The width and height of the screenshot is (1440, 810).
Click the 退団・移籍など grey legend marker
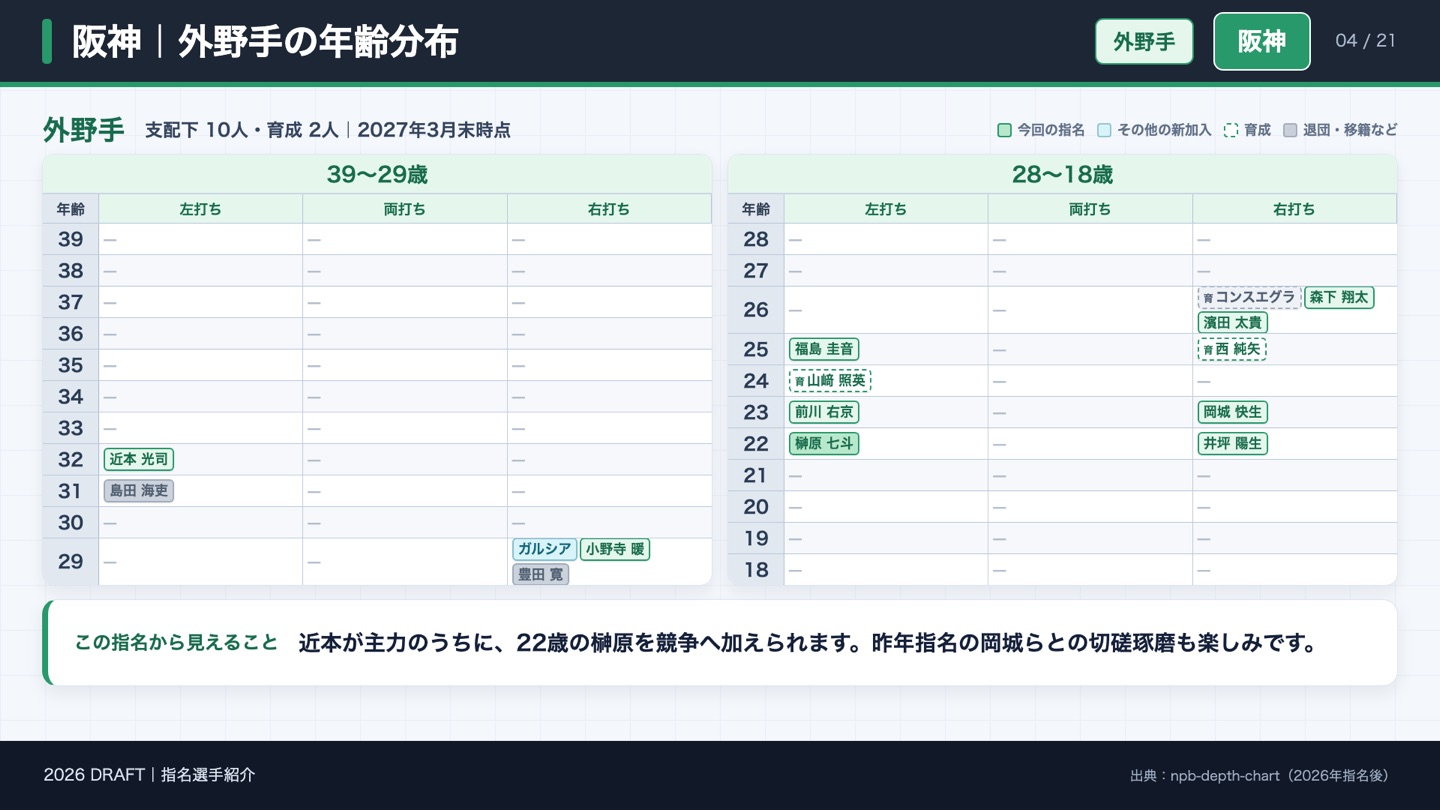click(1290, 130)
